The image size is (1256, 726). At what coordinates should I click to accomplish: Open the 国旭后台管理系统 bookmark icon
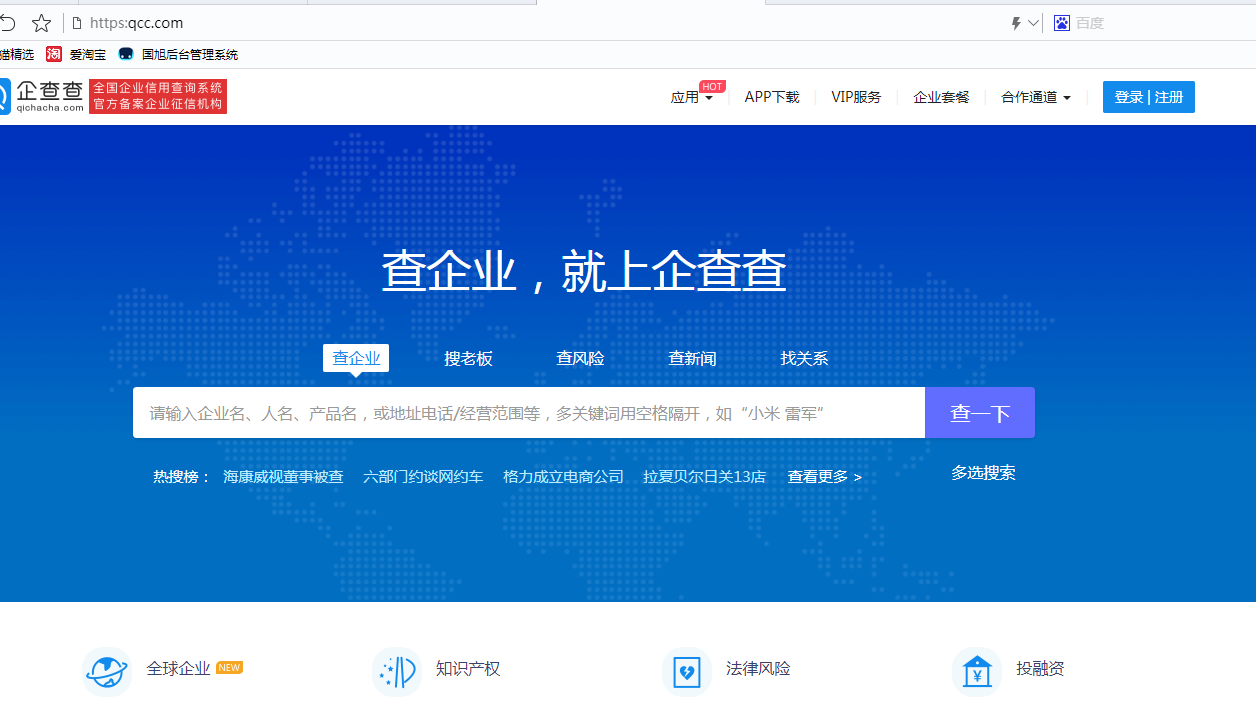126,54
